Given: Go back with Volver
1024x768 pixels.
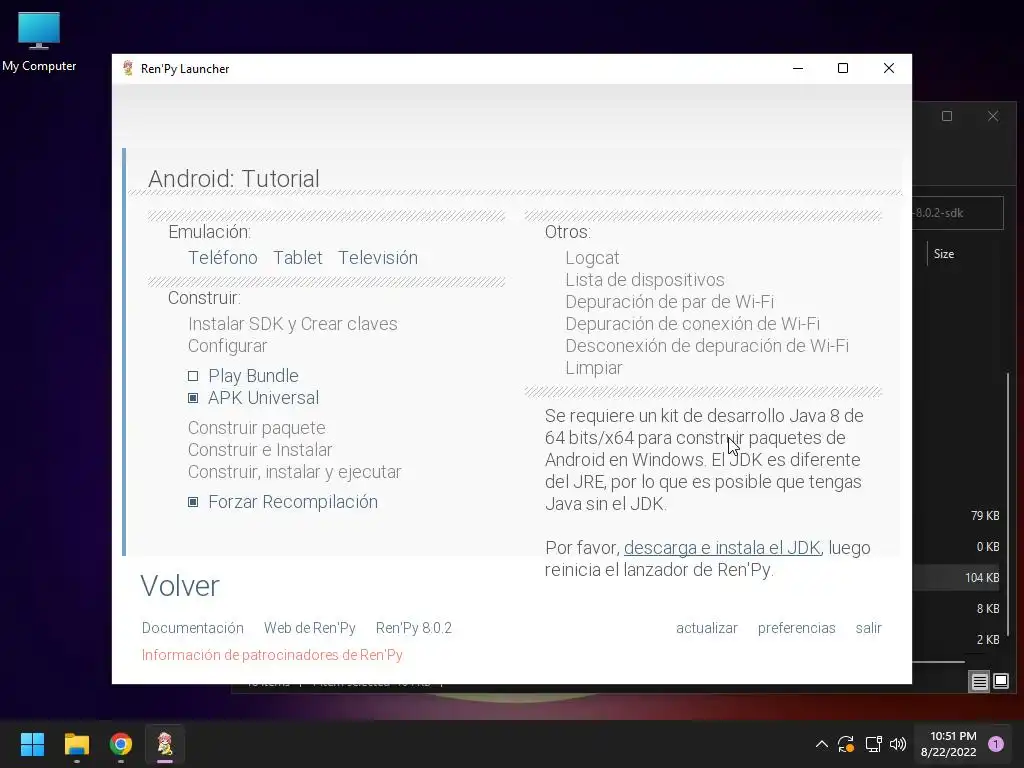Looking at the screenshot, I should [x=180, y=586].
